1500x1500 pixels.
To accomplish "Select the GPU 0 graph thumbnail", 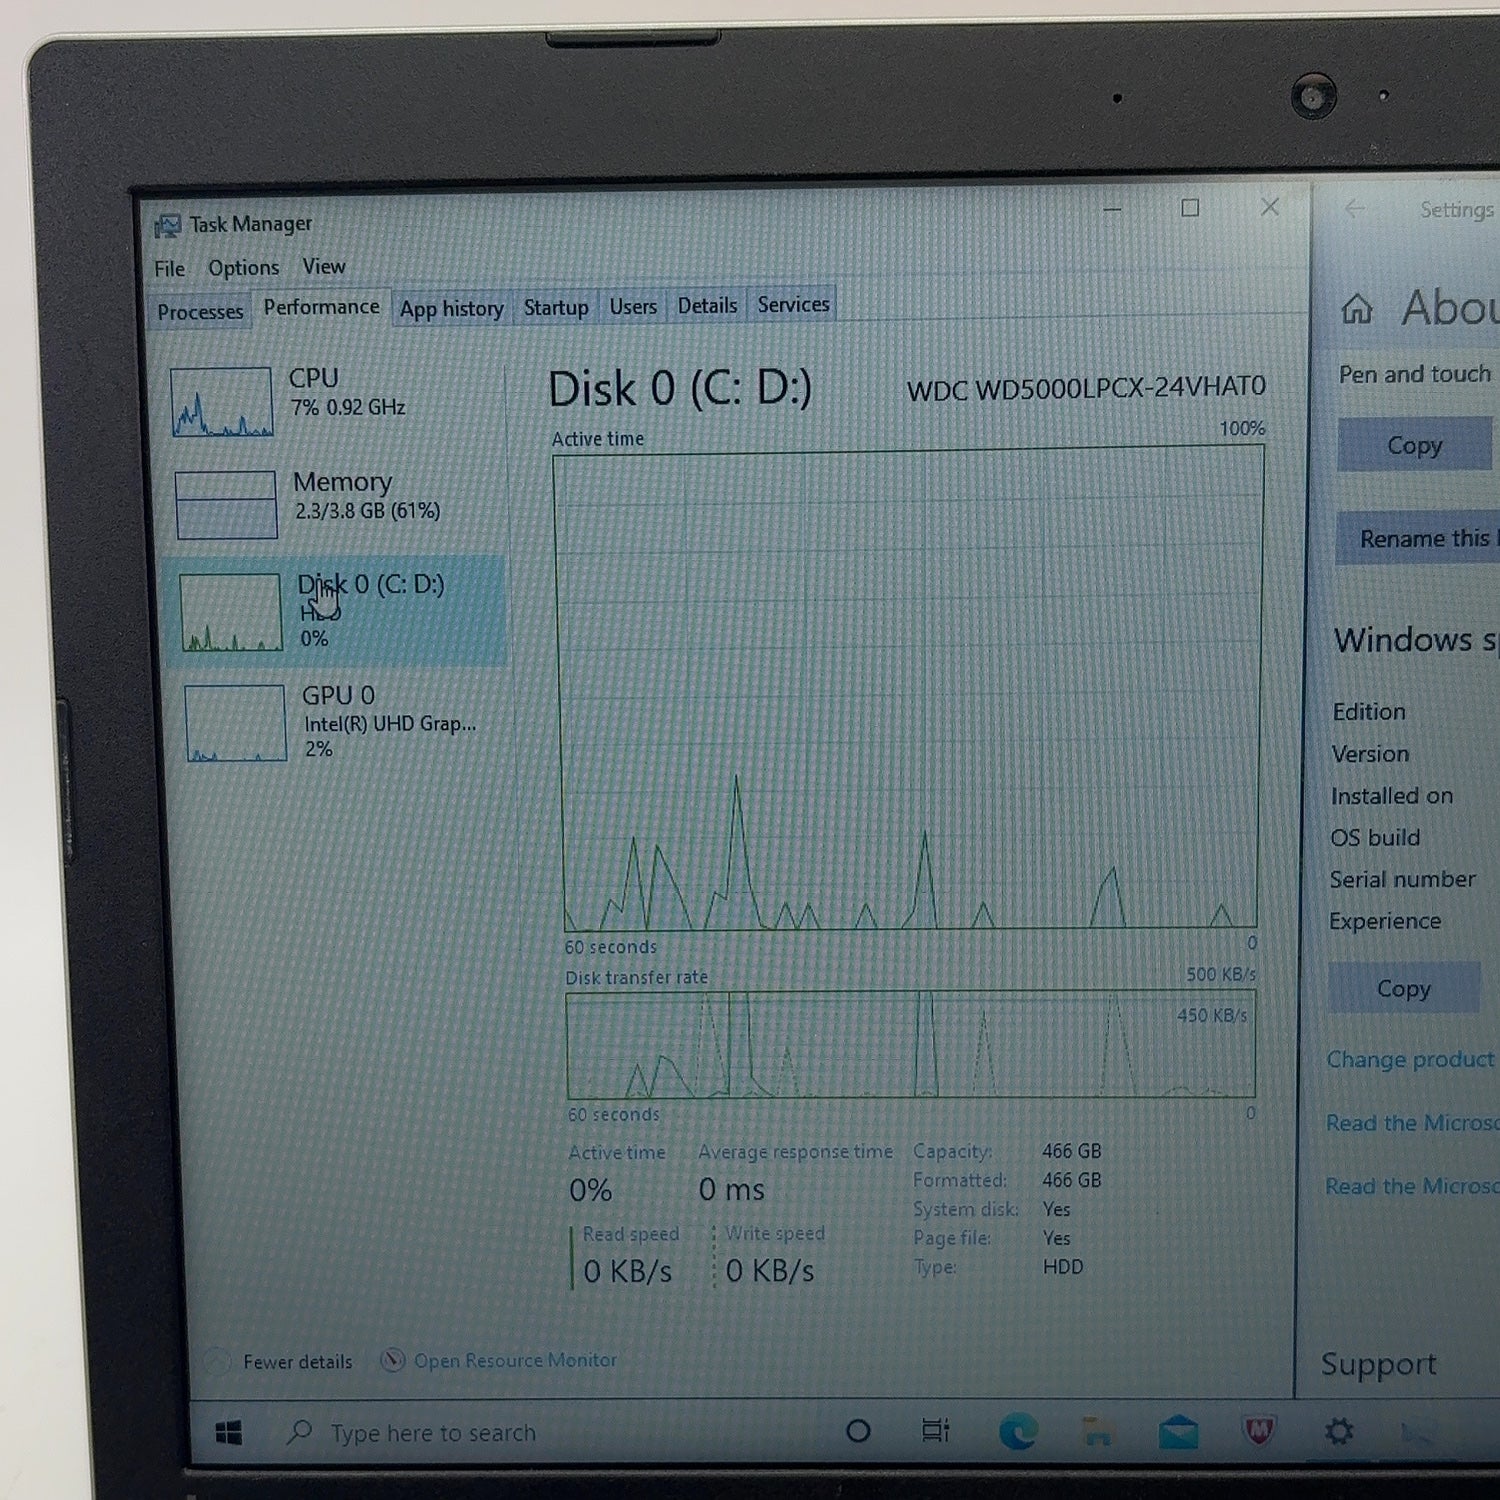I will pos(236,723).
